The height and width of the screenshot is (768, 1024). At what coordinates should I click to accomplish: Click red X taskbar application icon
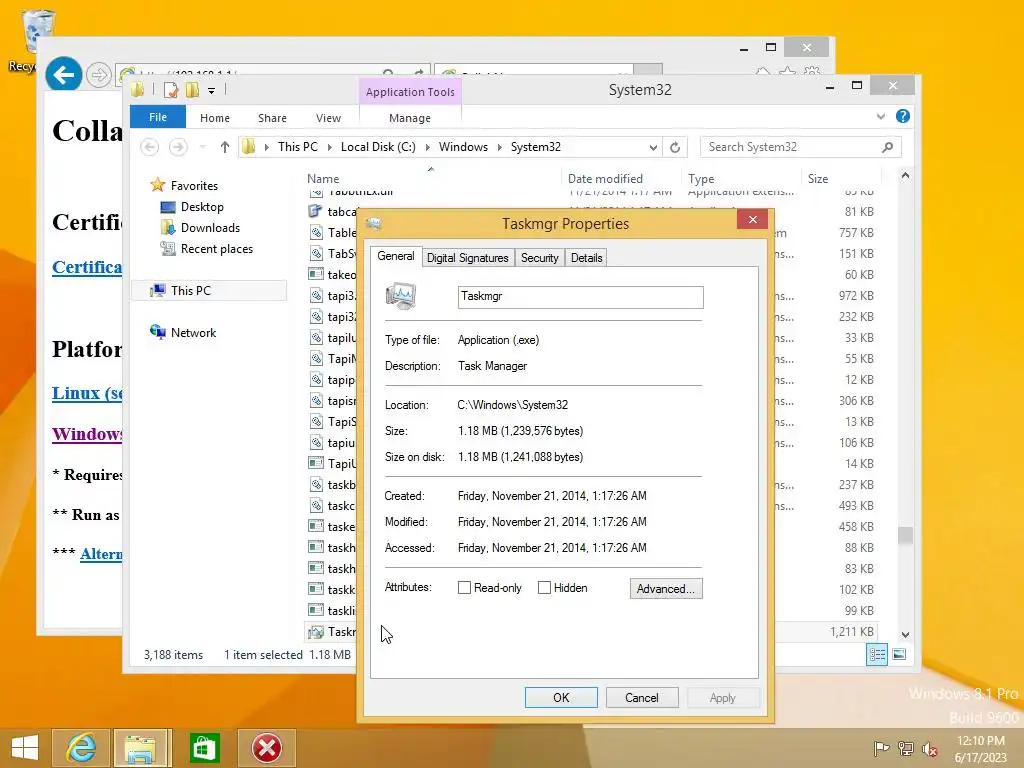point(266,748)
